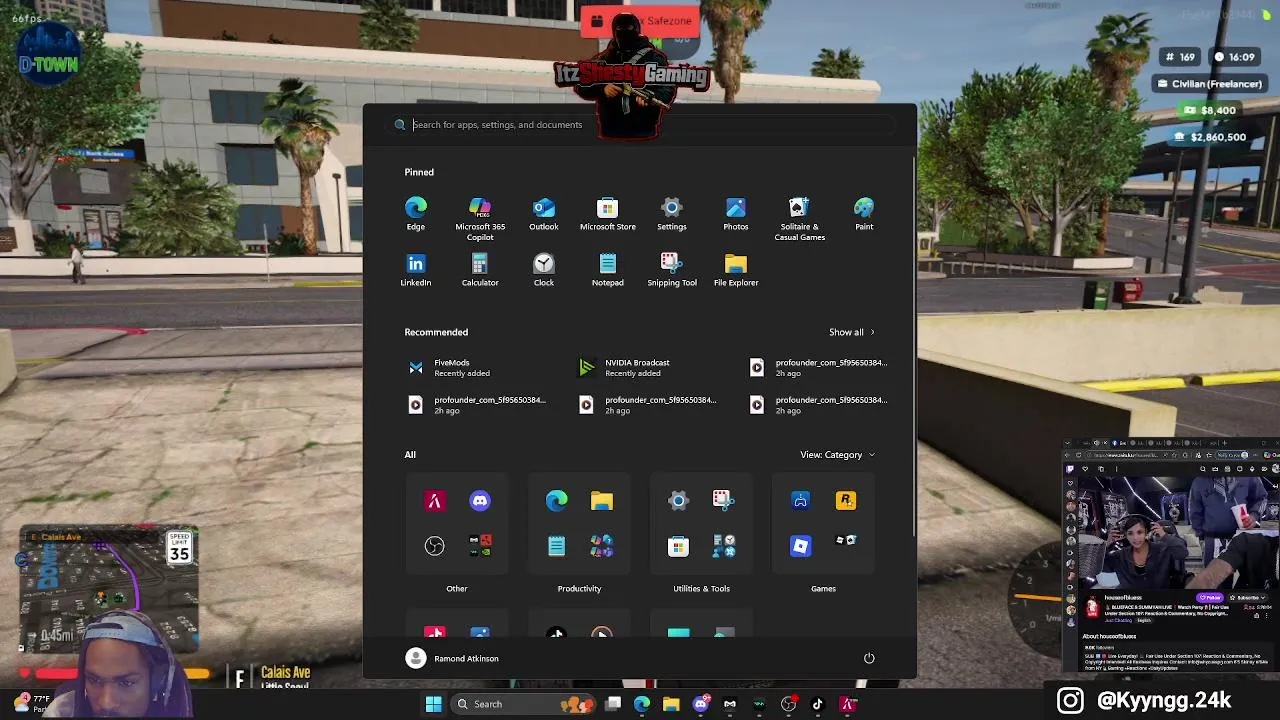
Task: Open Microsoft Store from Pinned
Action: 607,213
